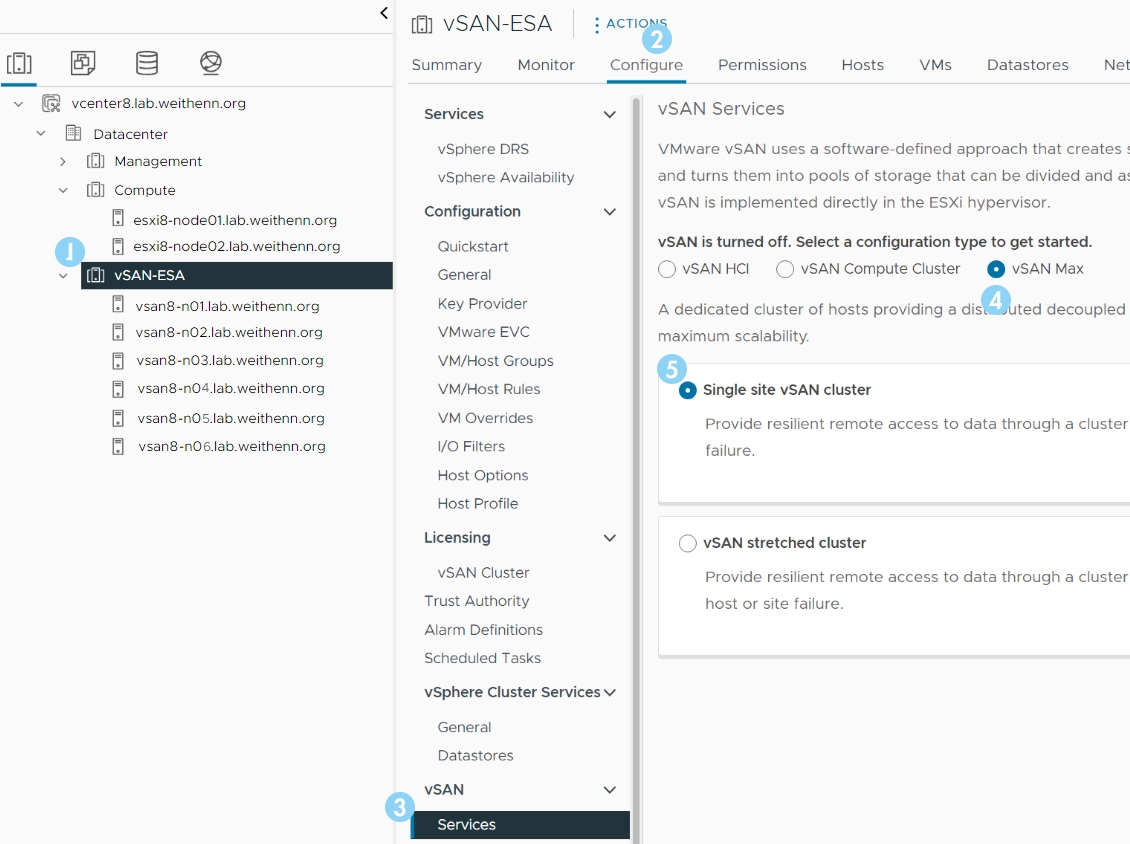Click the host icon for vsan8-n05
1130x844 pixels.
(118, 418)
